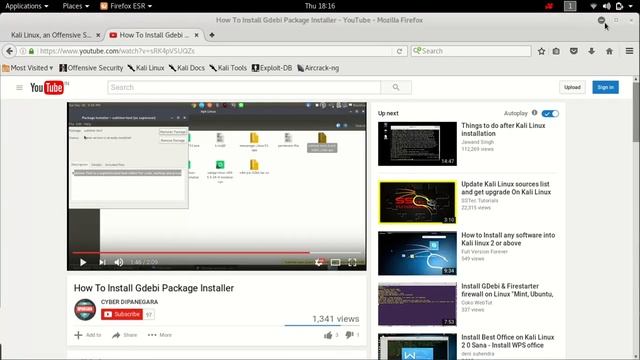
Task: Show Autoplay info tooltip icon
Action: click(534, 113)
